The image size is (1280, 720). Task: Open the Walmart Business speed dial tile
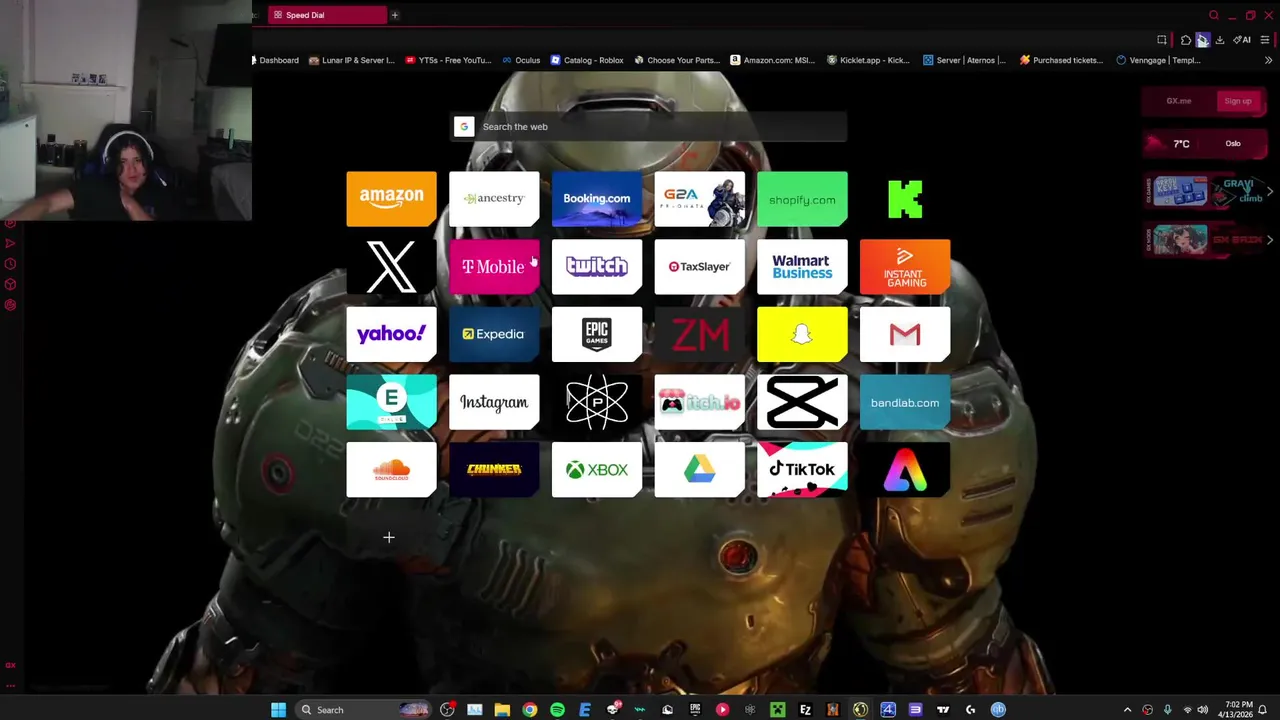(x=802, y=266)
